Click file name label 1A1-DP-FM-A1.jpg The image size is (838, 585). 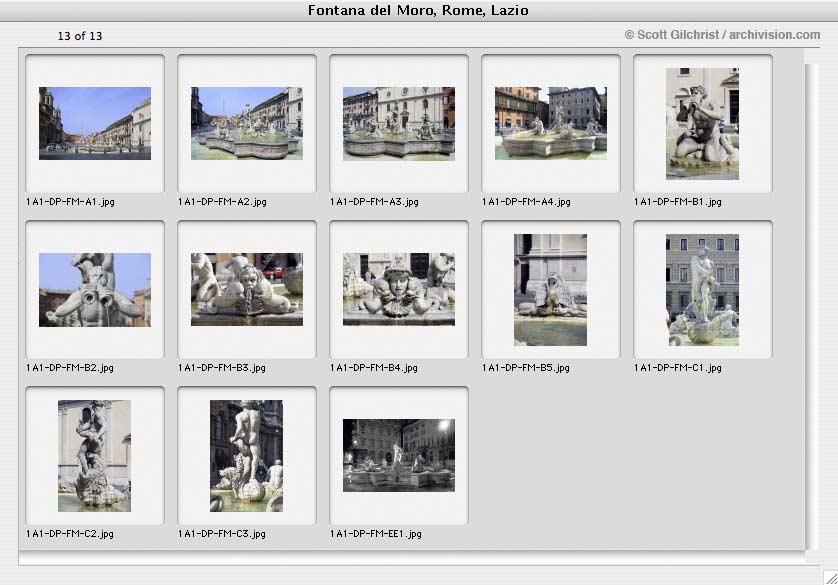coord(70,202)
